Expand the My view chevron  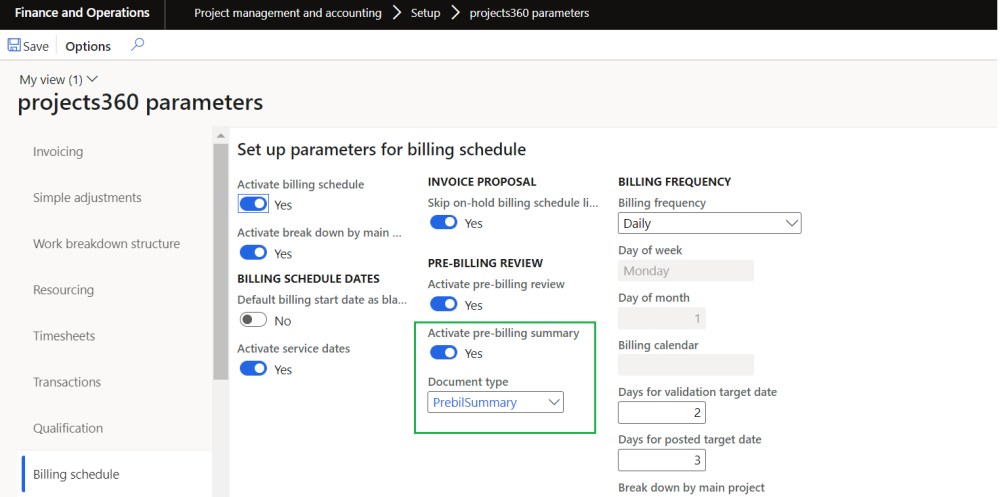93,79
